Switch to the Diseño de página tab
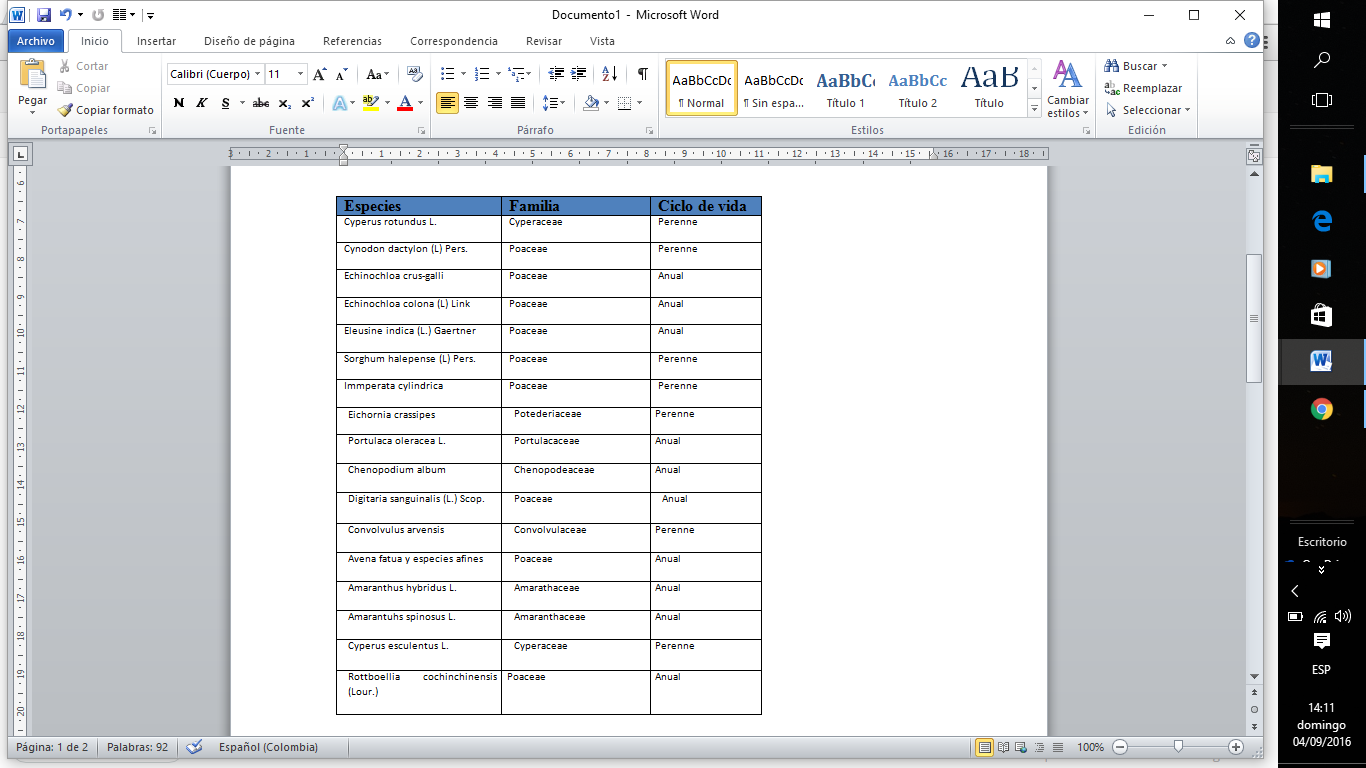This screenshot has height=768, width=1366. point(249,41)
